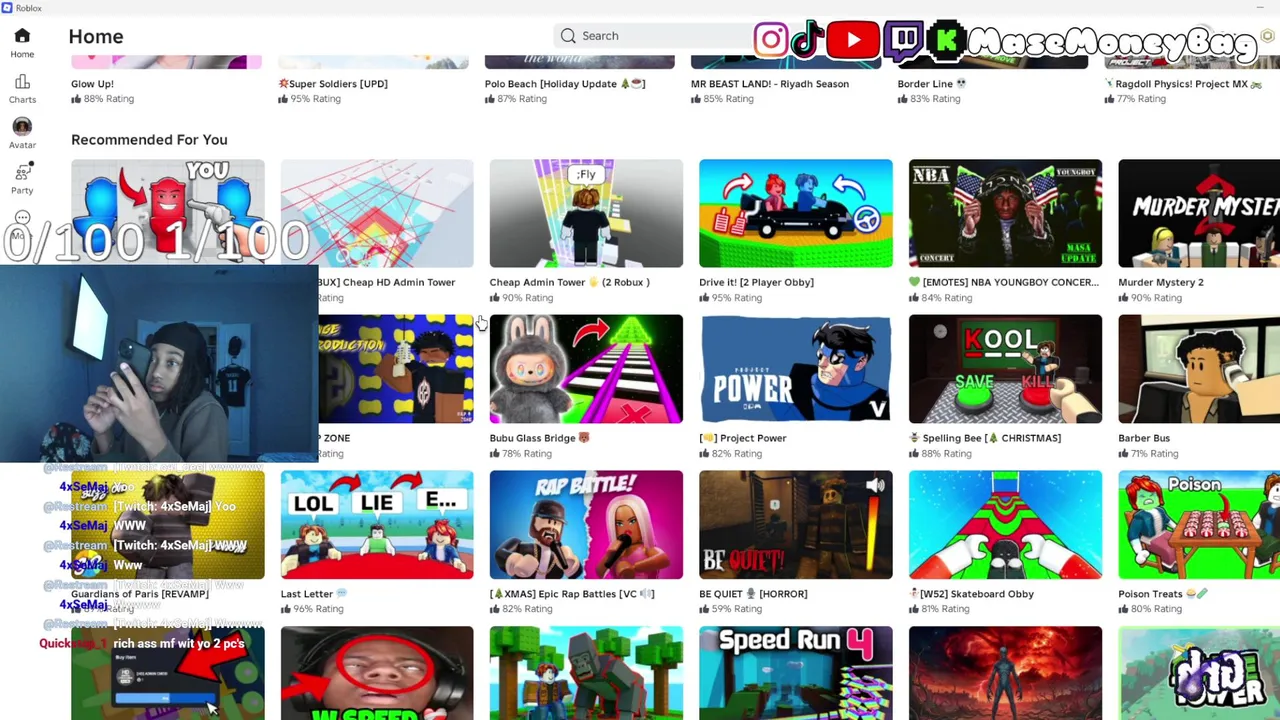Open Cheap Admin Tower (2 Robux) thumbnail
1280x720 pixels.
586,213
